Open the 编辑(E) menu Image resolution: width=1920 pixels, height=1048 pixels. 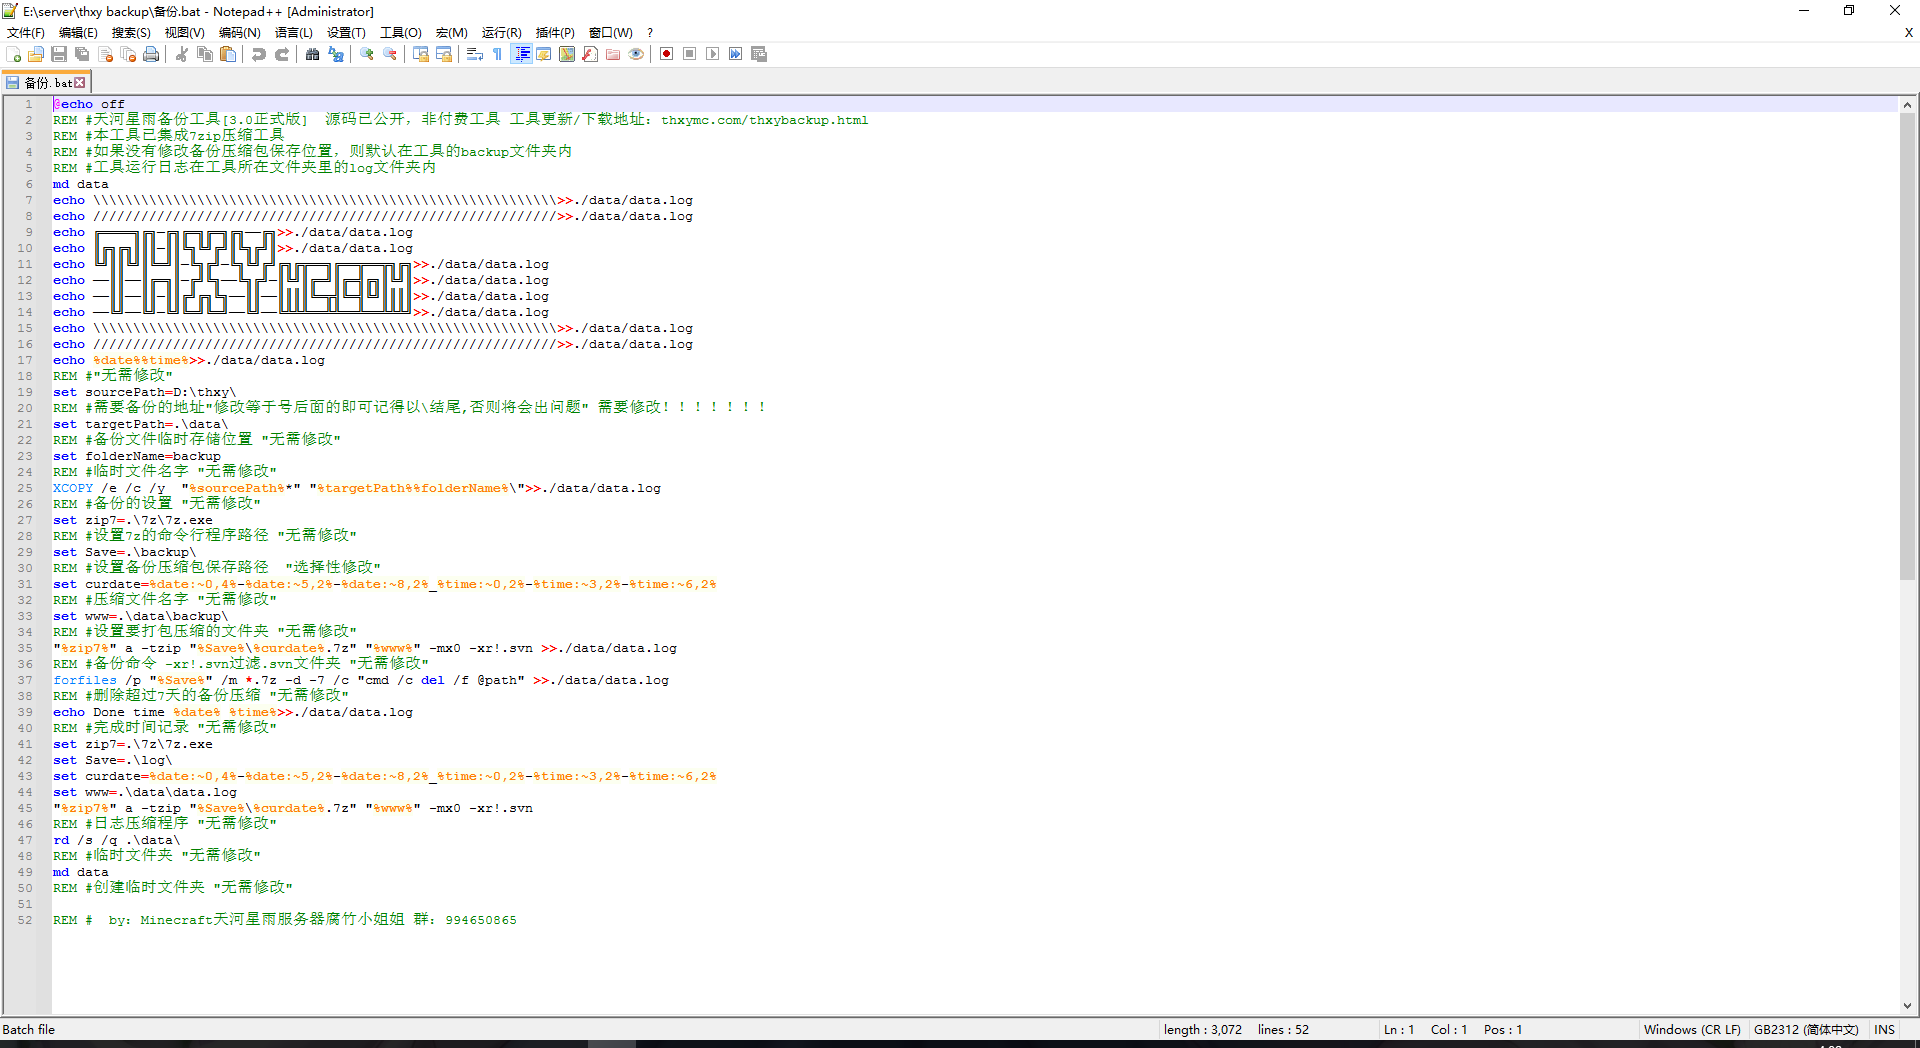[x=78, y=33]
